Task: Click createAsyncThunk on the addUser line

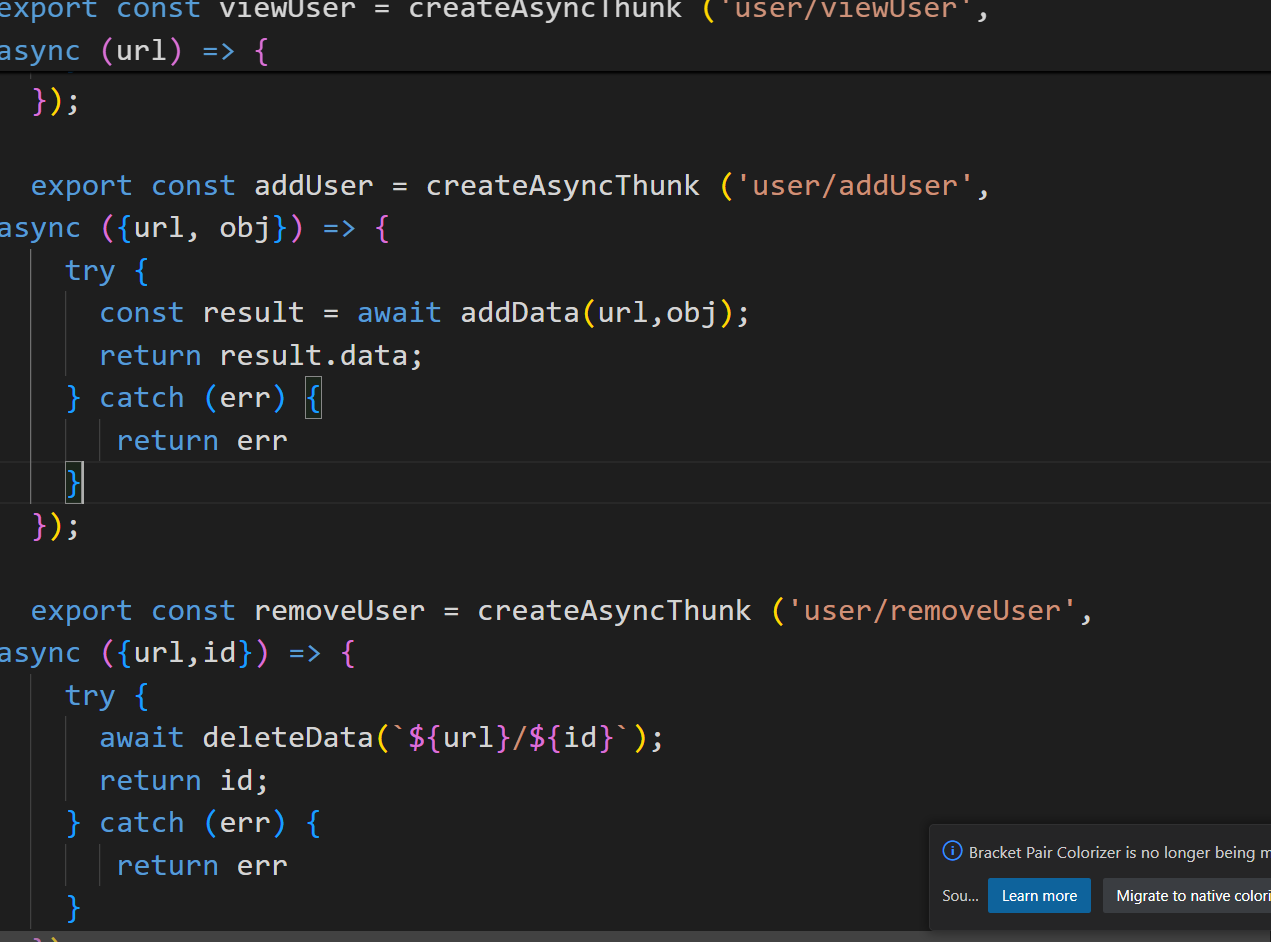Action: point(562,186)
